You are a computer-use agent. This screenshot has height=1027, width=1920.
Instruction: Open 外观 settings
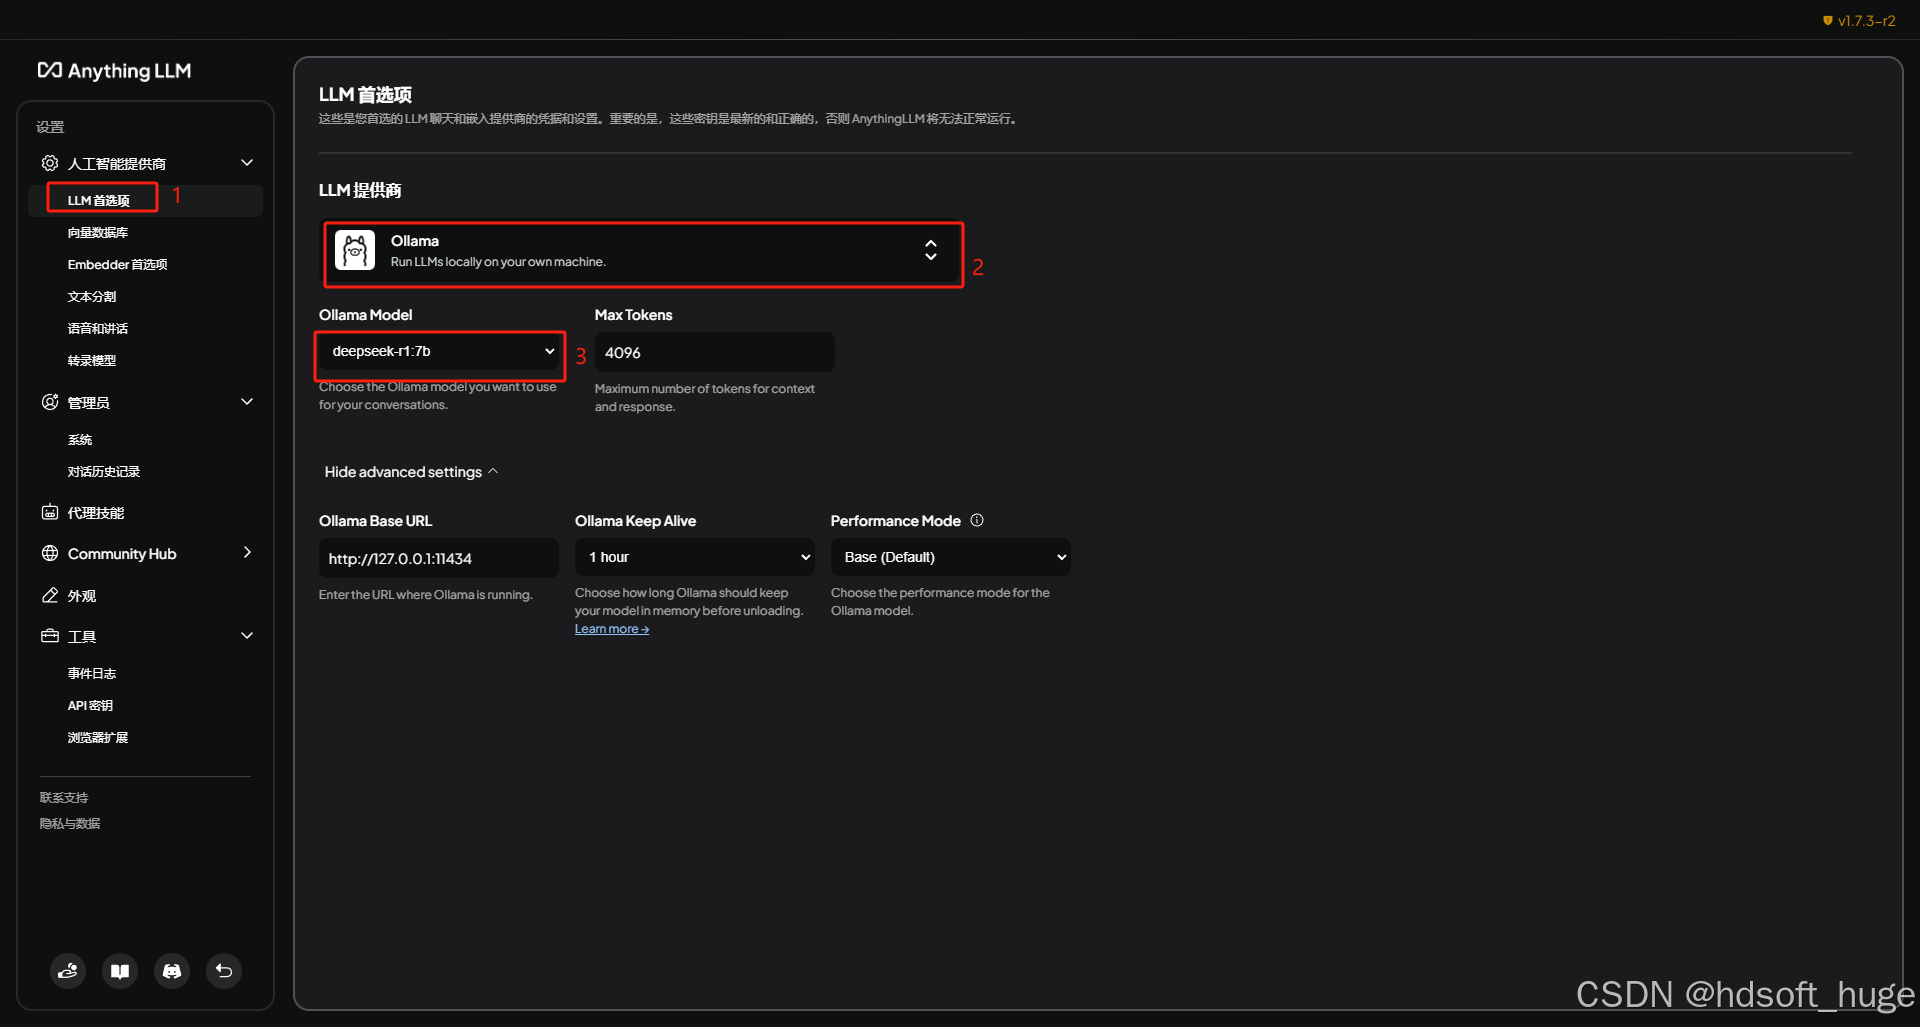(x=82, y=595)
